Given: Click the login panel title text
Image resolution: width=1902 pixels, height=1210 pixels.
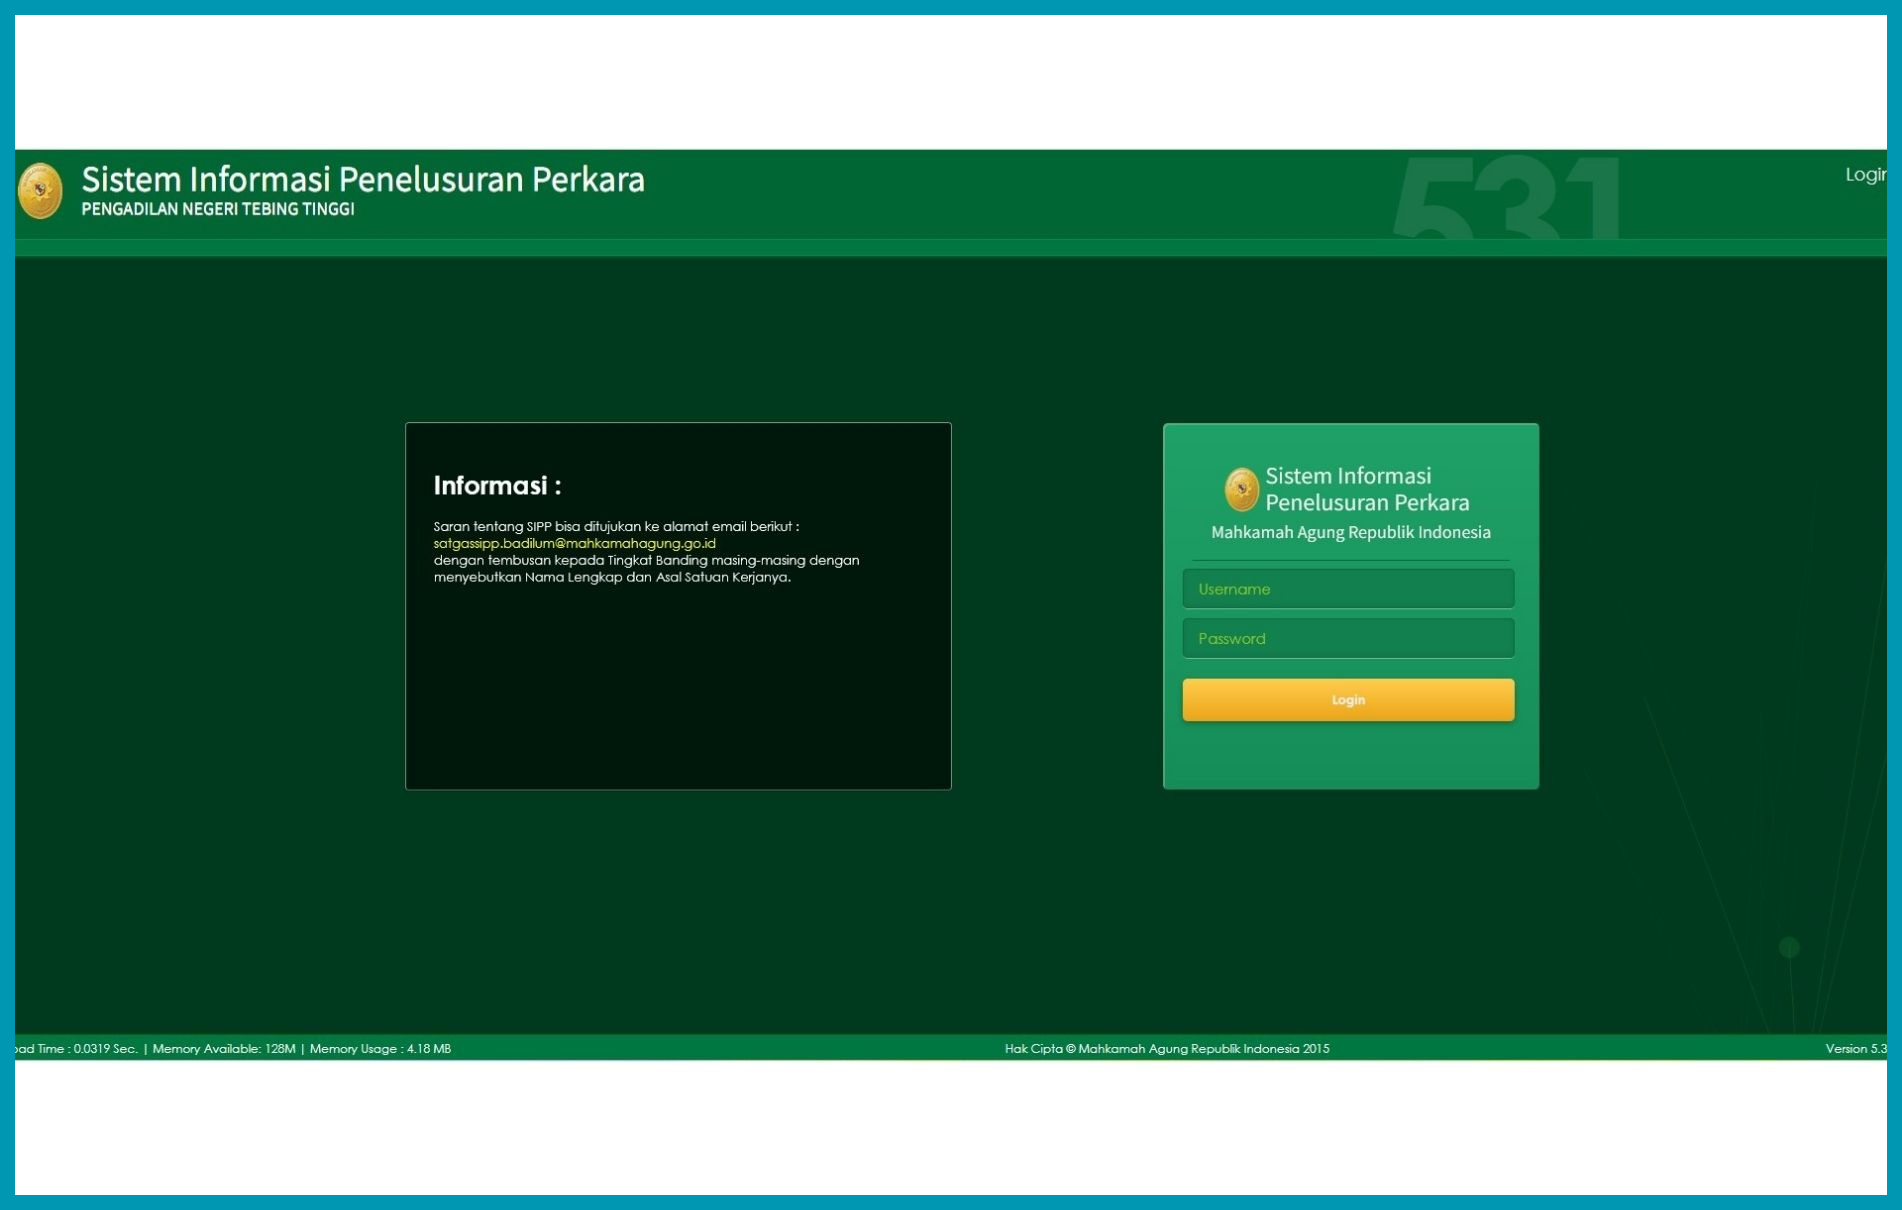Looking at the screenshot, I should (x=1366, y=489).
